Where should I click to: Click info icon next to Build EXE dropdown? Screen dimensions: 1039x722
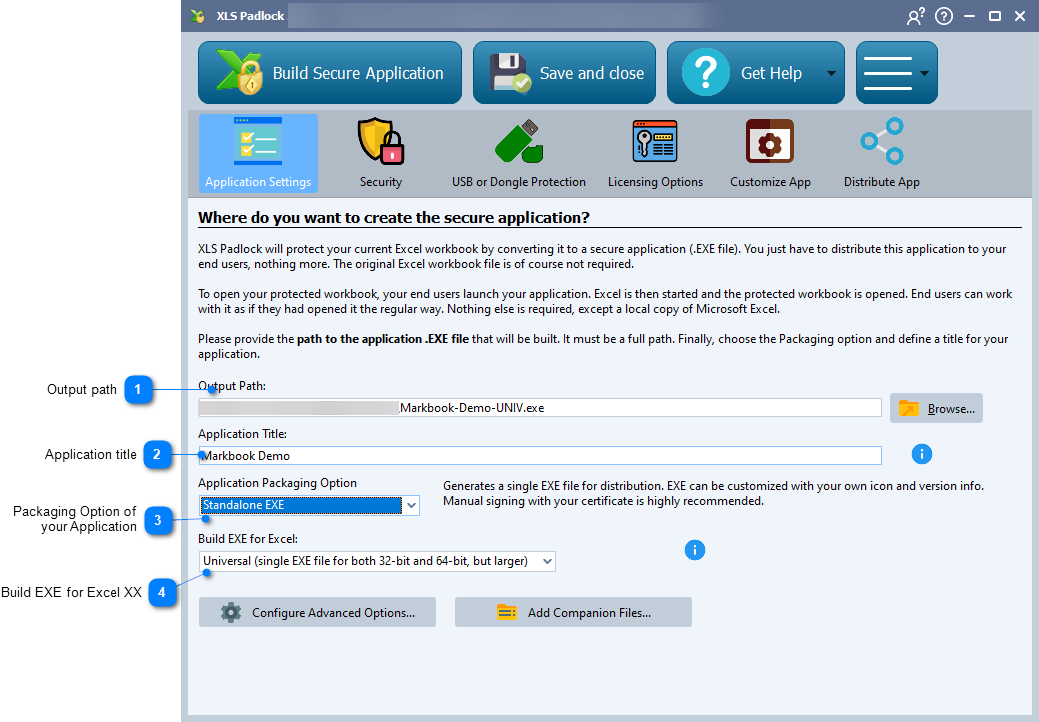[x=694, y=550]
